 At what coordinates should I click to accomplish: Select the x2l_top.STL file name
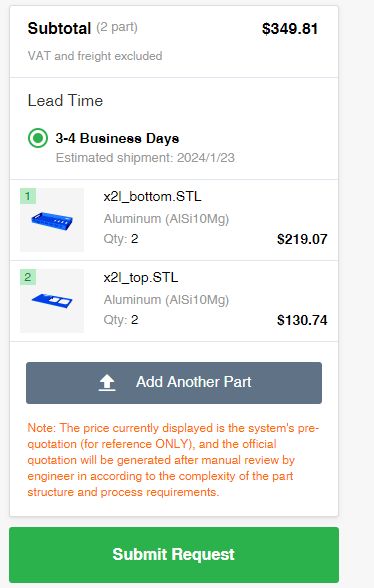(x=141, y=278)
